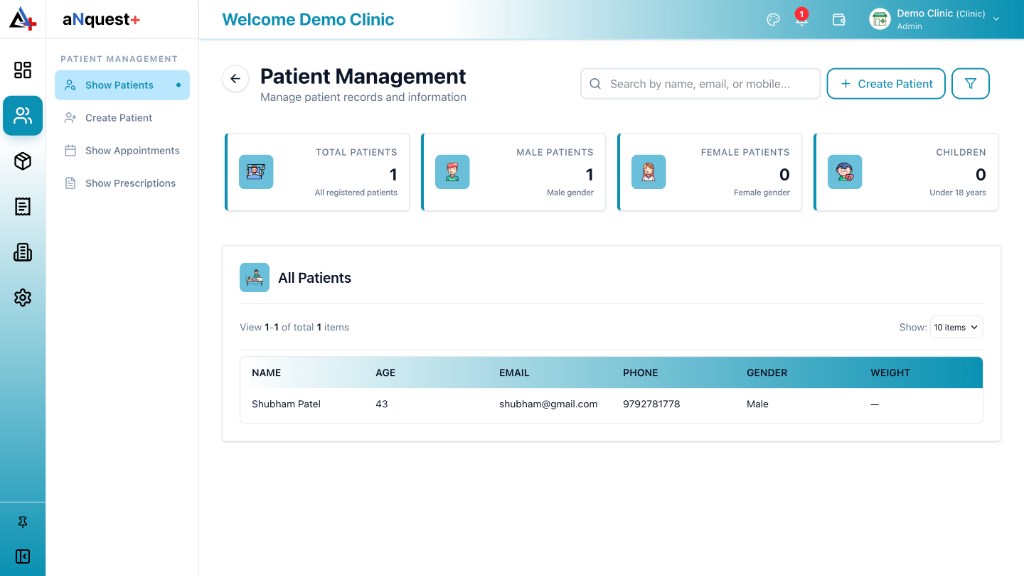The height and width of the screenshot is (576, 1024).
Task: Open the settings gear icon in sidebar
Action: pyautogui.click(x=23, y=298)
